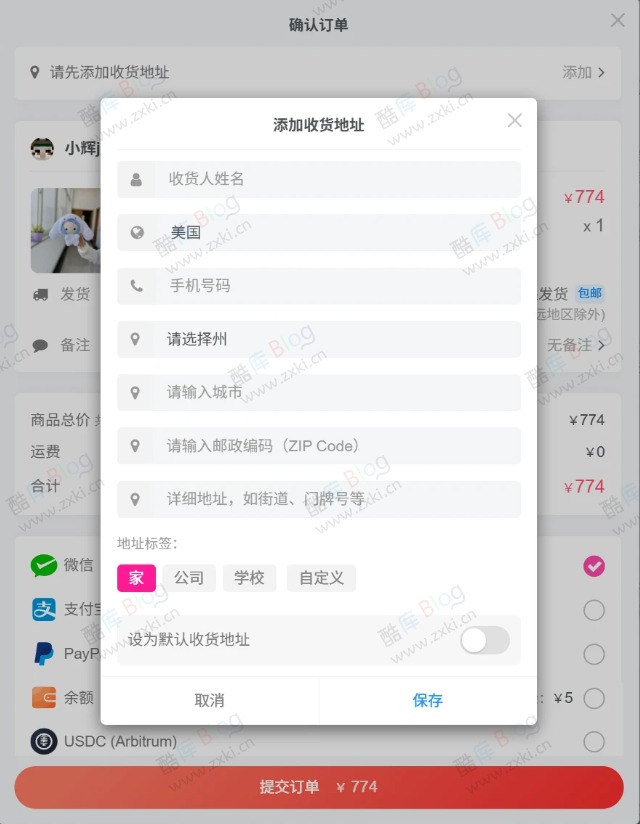Select the Alipay payment radio button

click(594, 610)
